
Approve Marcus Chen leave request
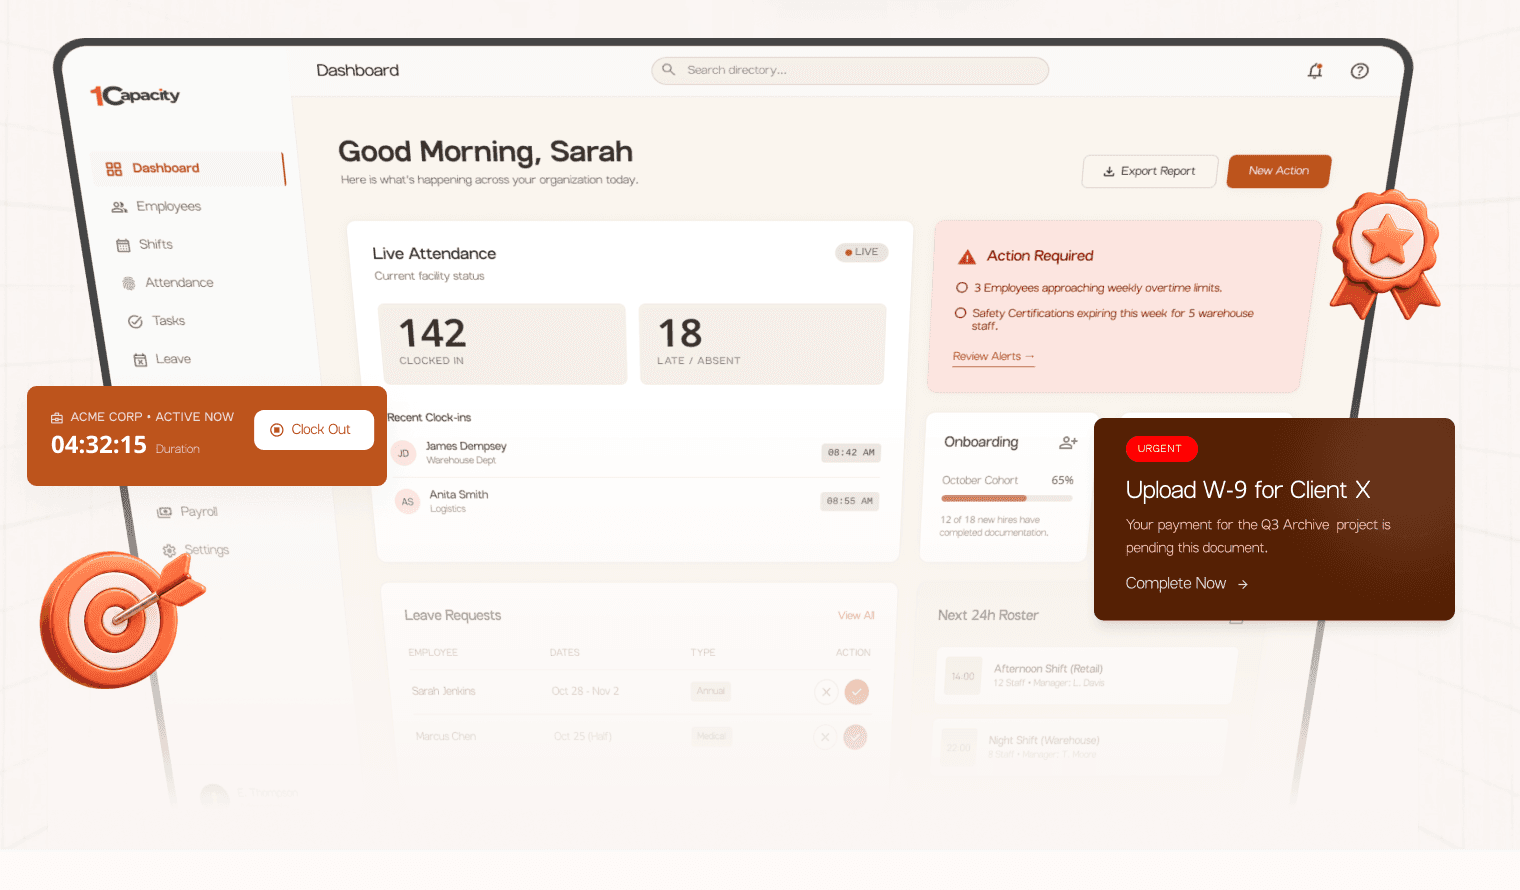coord(855,737)
